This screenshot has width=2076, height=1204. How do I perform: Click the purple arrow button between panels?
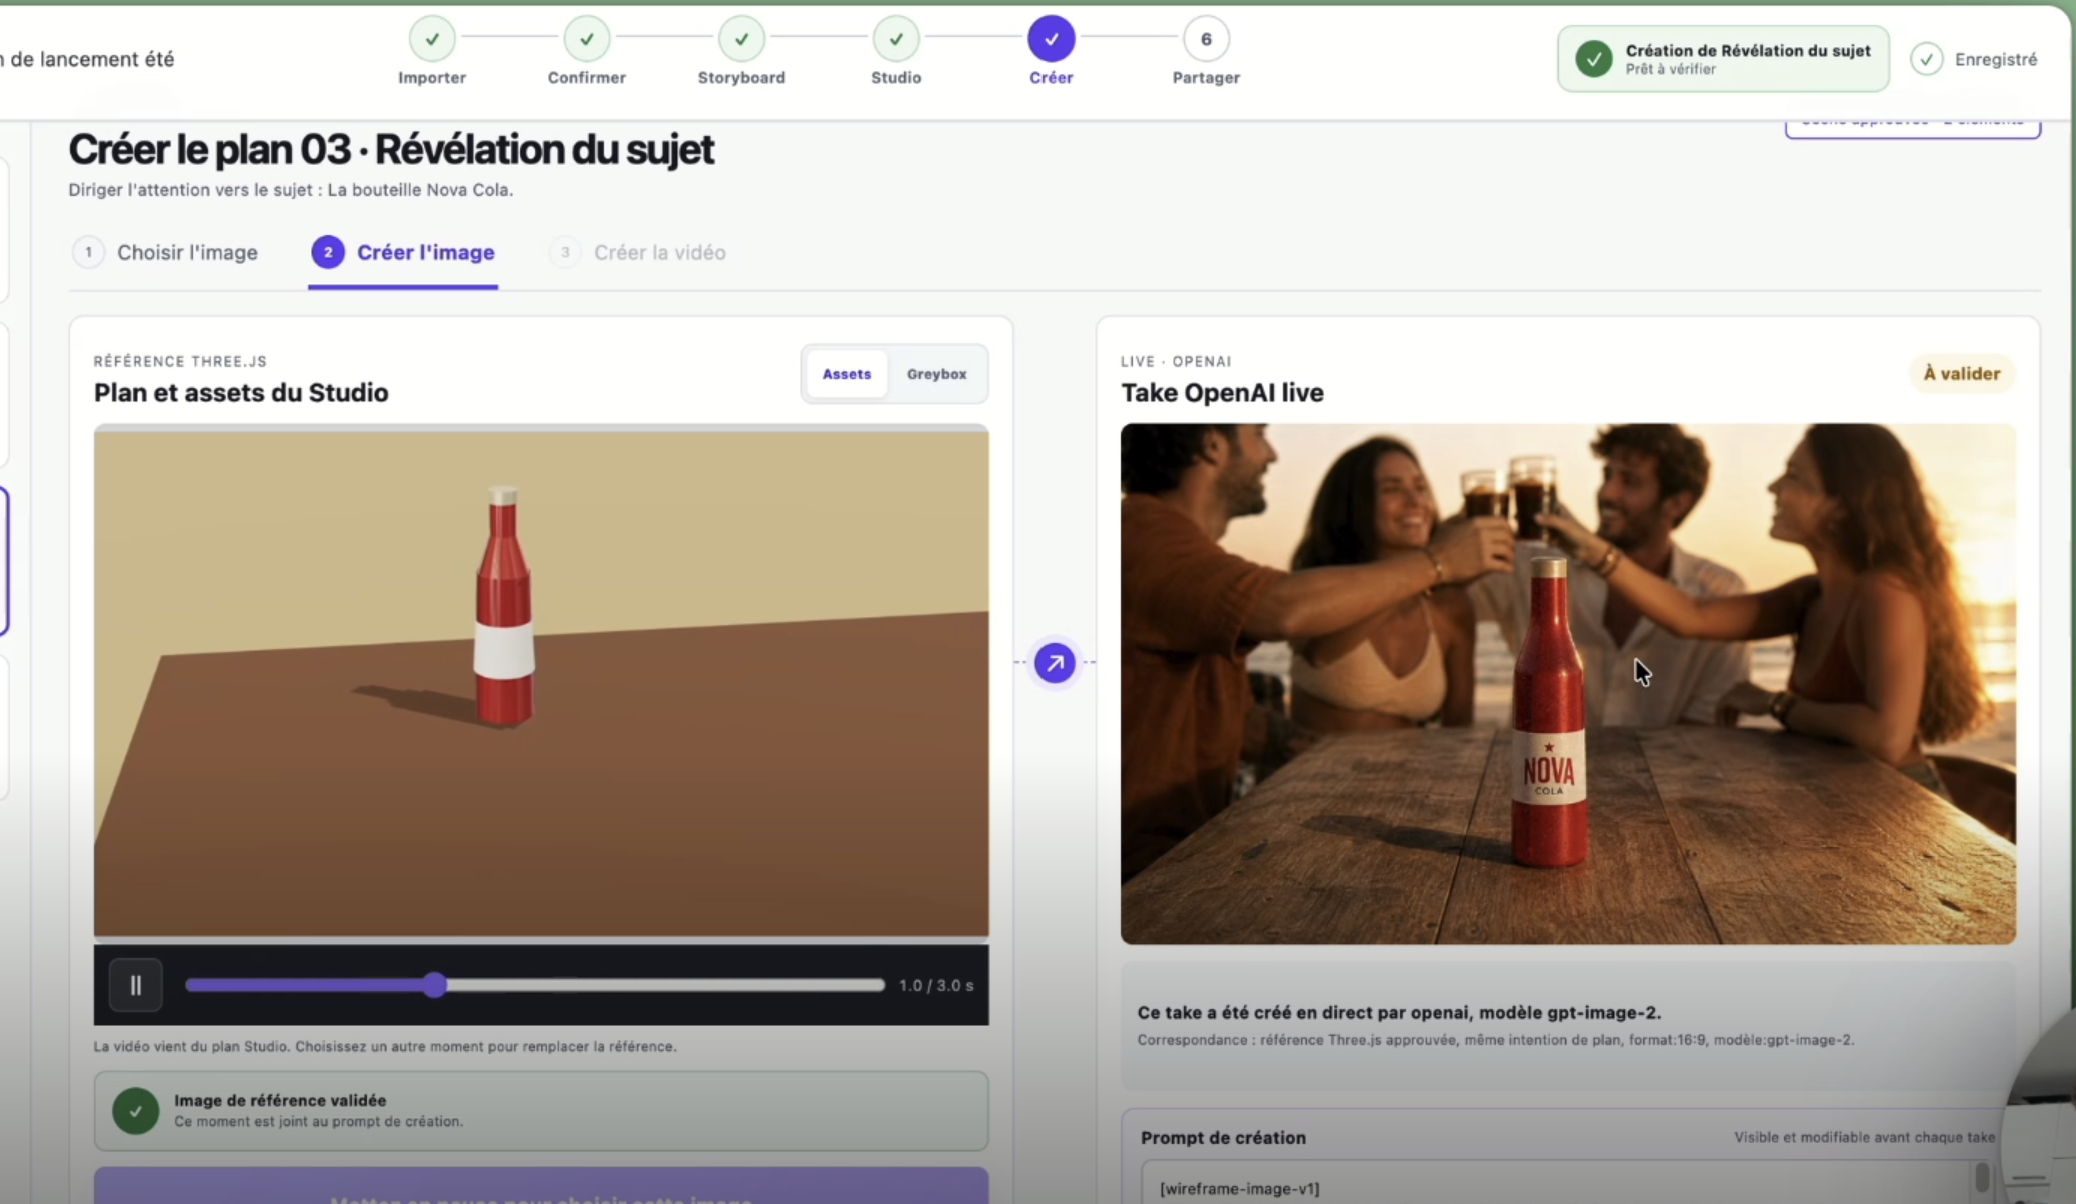(x=1055, y=662)
